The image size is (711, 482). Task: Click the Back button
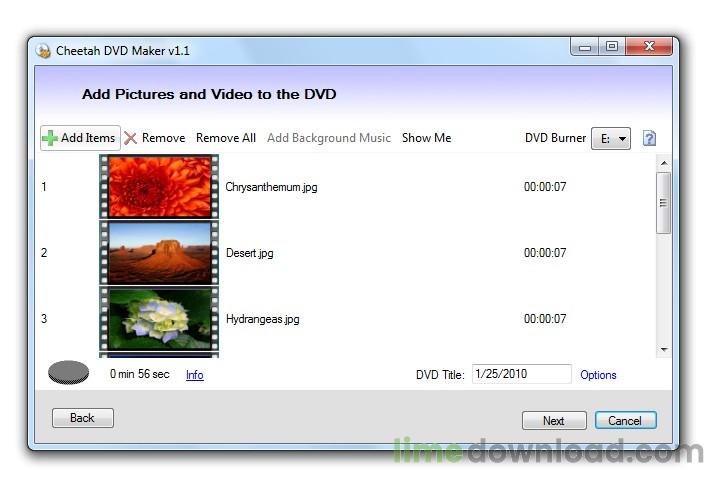pyautogui.click(x=83, y=418)
